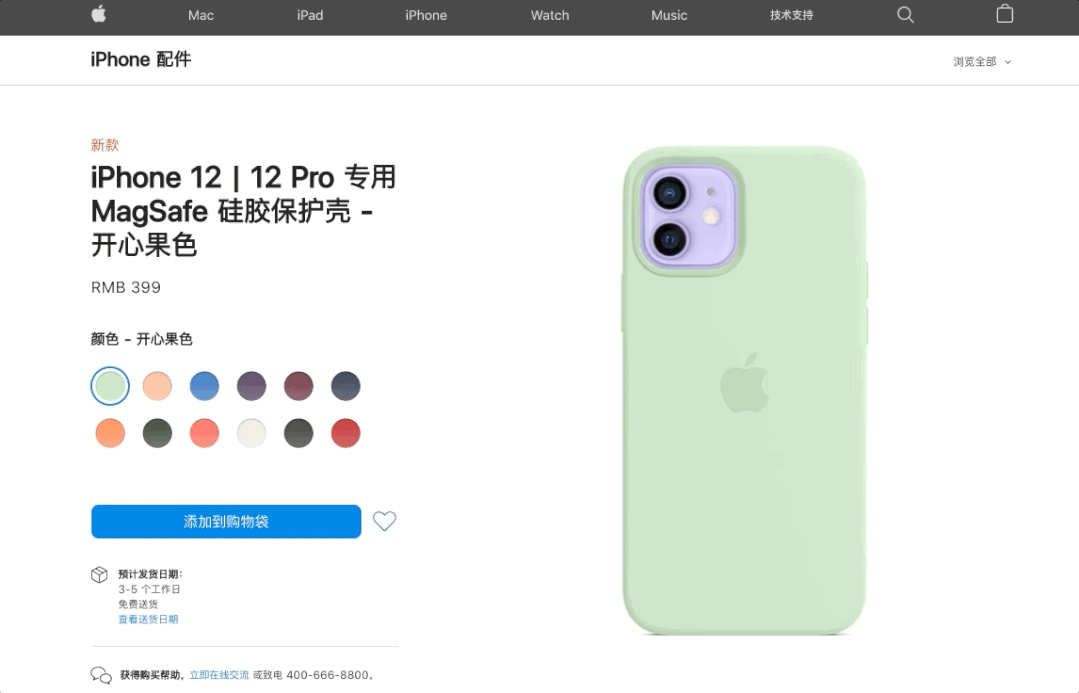The image size is (1079, 693).
Task: Expand the 浏览全部 dropdown
Action: click(982, 62)
